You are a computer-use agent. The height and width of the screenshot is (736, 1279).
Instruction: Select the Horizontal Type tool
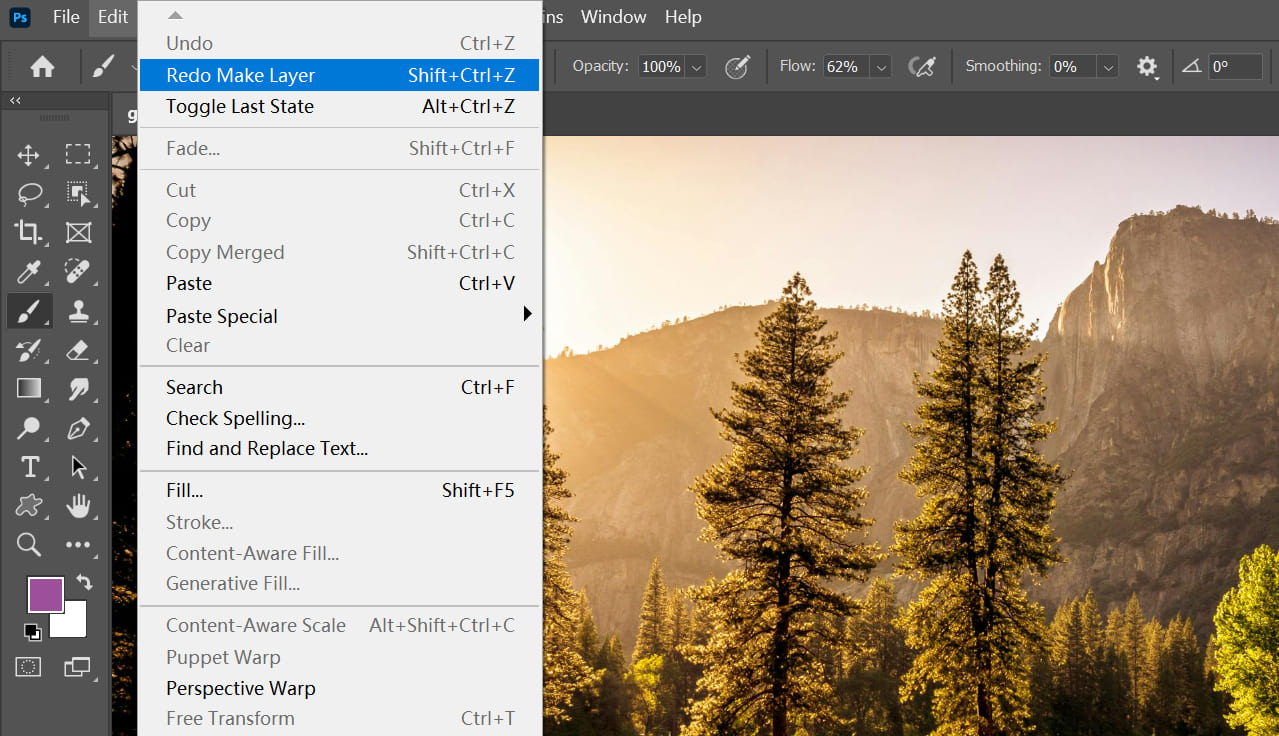(x=28, y=466)
